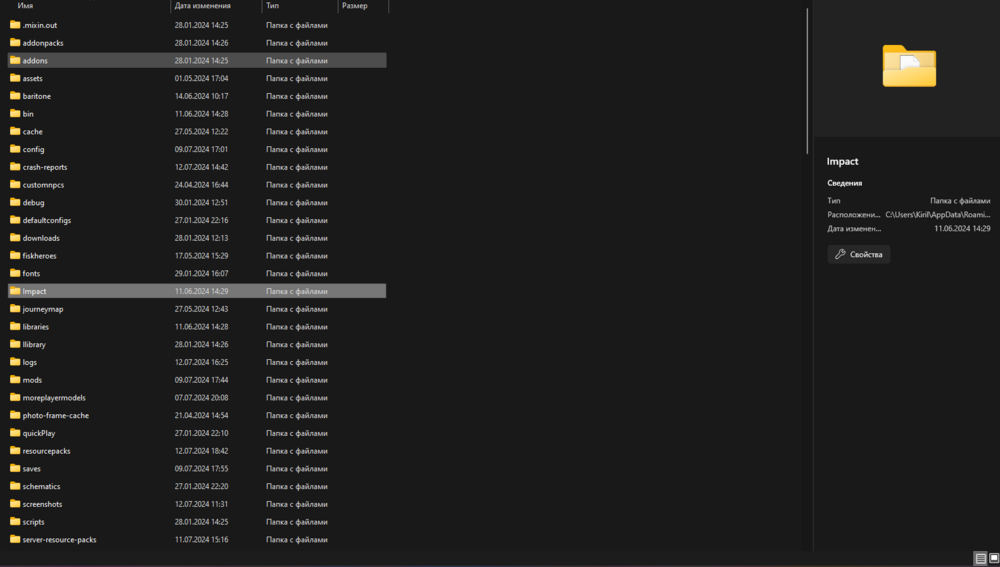Click the fiskheroes folder icon

coord(15,255)
